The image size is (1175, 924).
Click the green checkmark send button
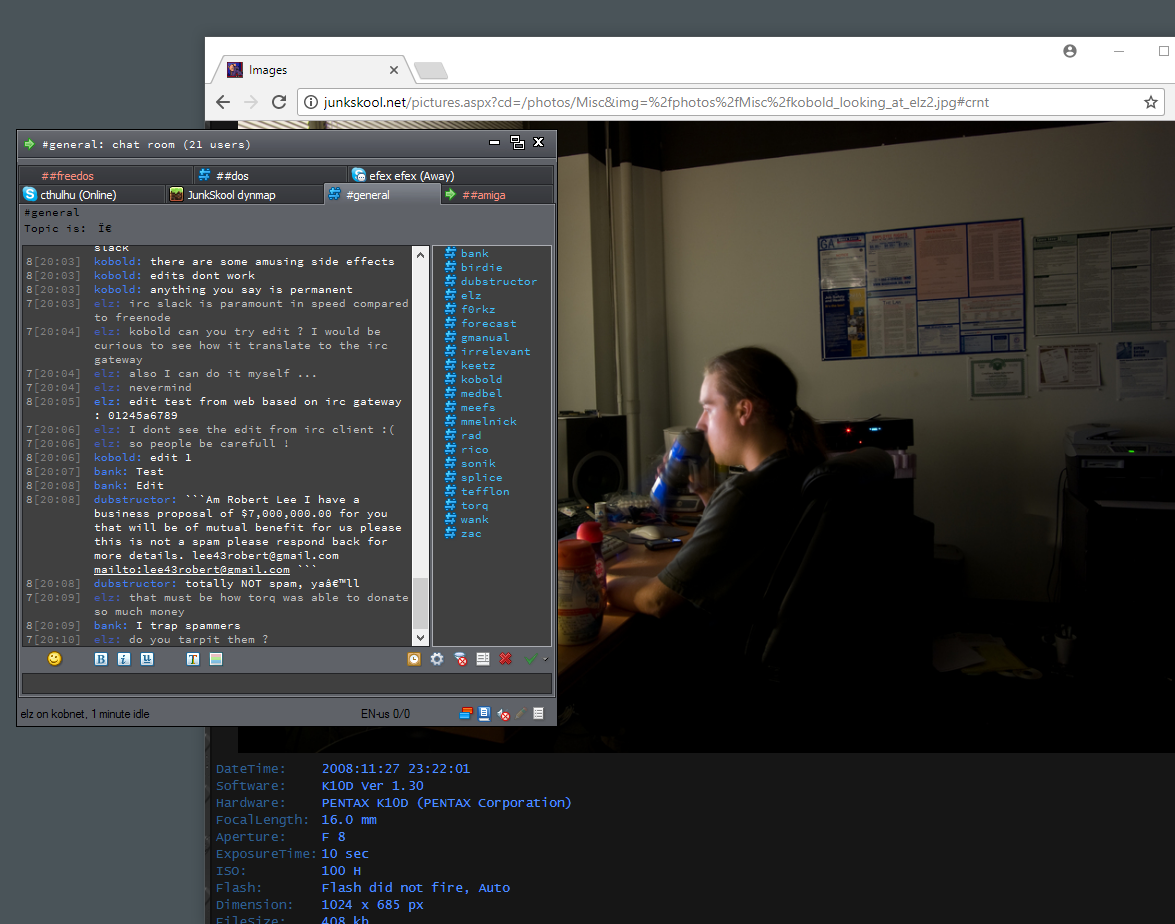pos(531,659)
